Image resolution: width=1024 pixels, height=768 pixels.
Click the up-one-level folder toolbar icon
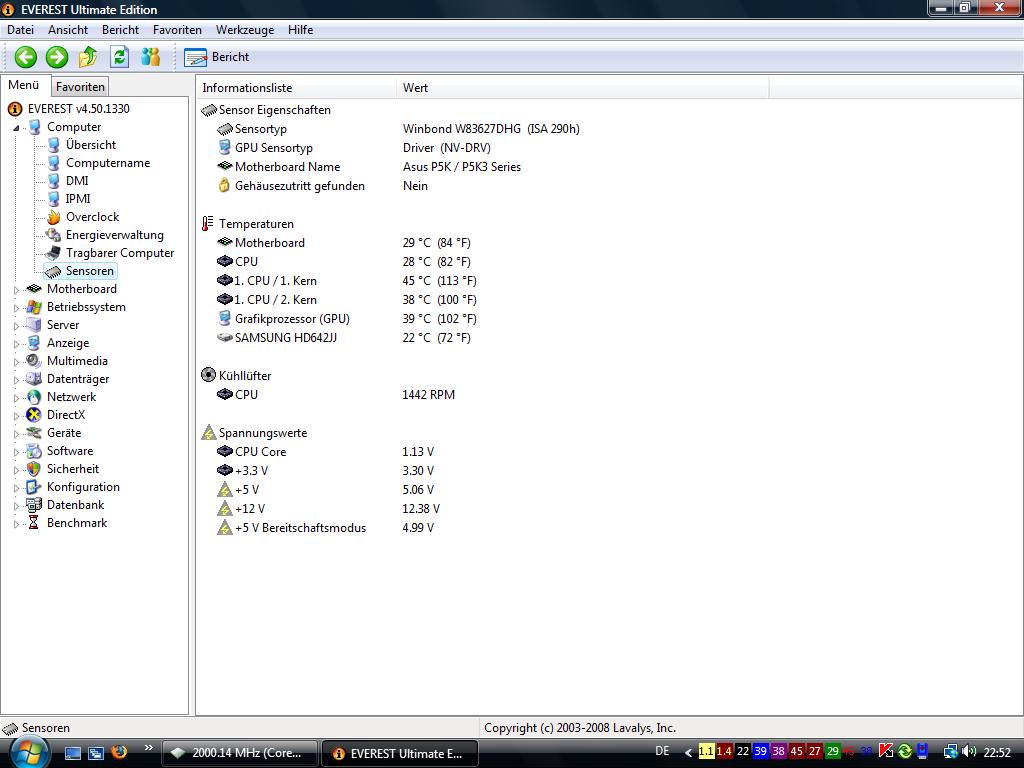coord(88,57)
